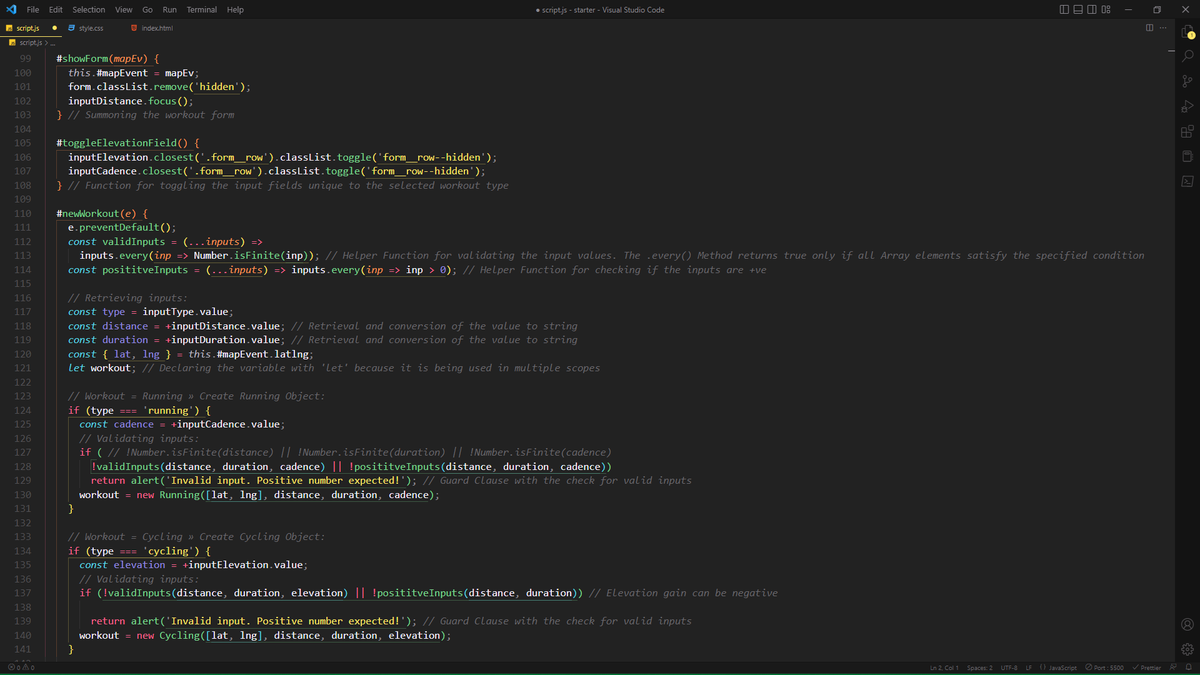Click the gutter at line number 110
This screenshot has width=1200, height=675.
point(23,214)
